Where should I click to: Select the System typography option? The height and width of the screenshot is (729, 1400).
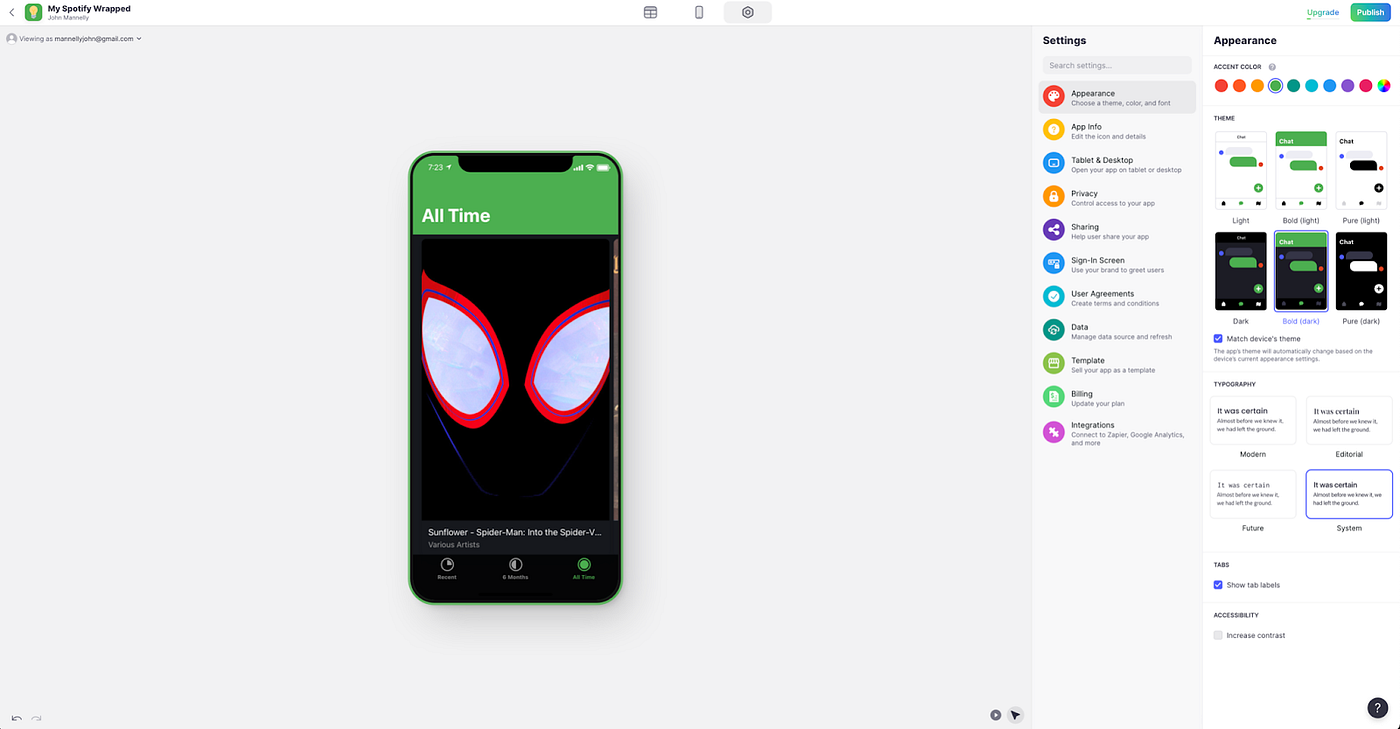[x=1349, y=494]
